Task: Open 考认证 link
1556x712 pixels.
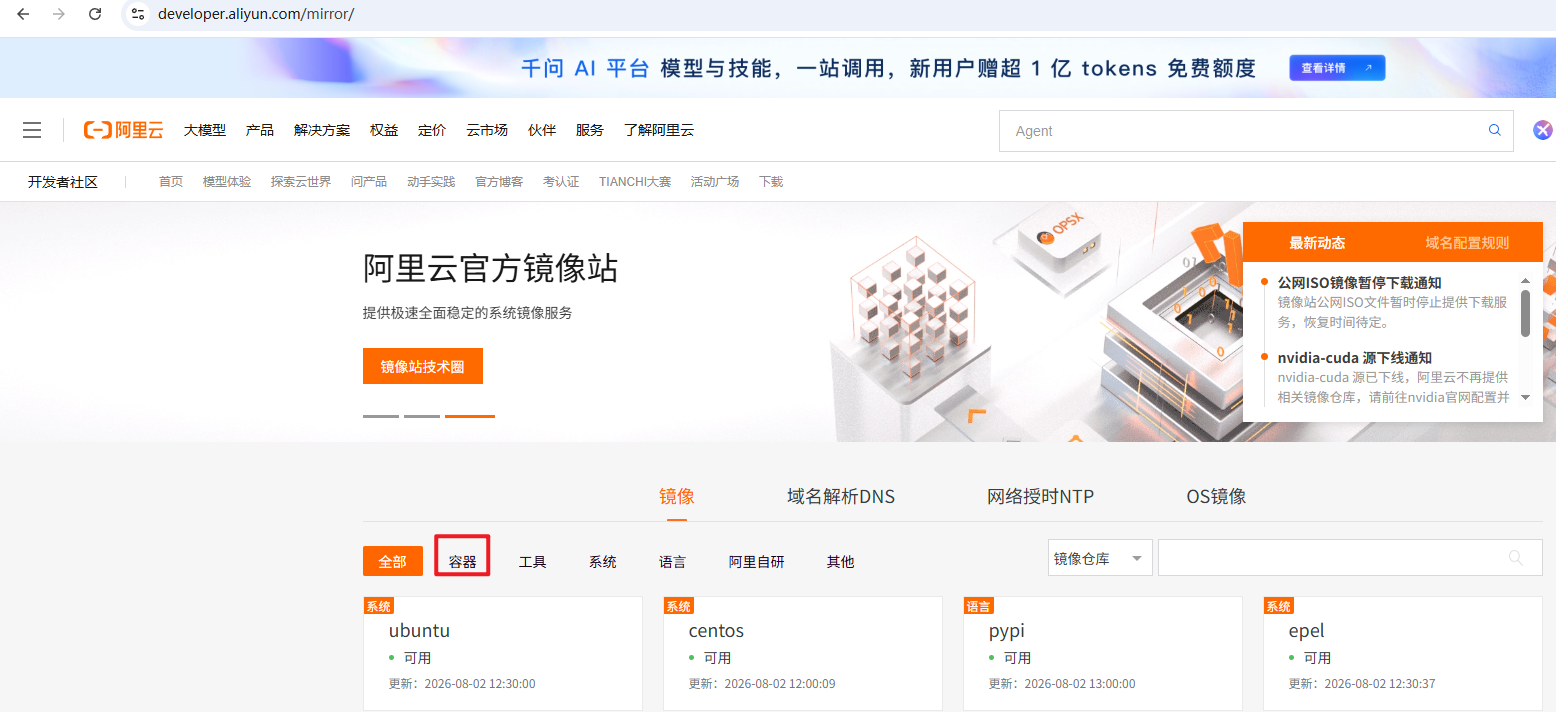Action: 561,182
